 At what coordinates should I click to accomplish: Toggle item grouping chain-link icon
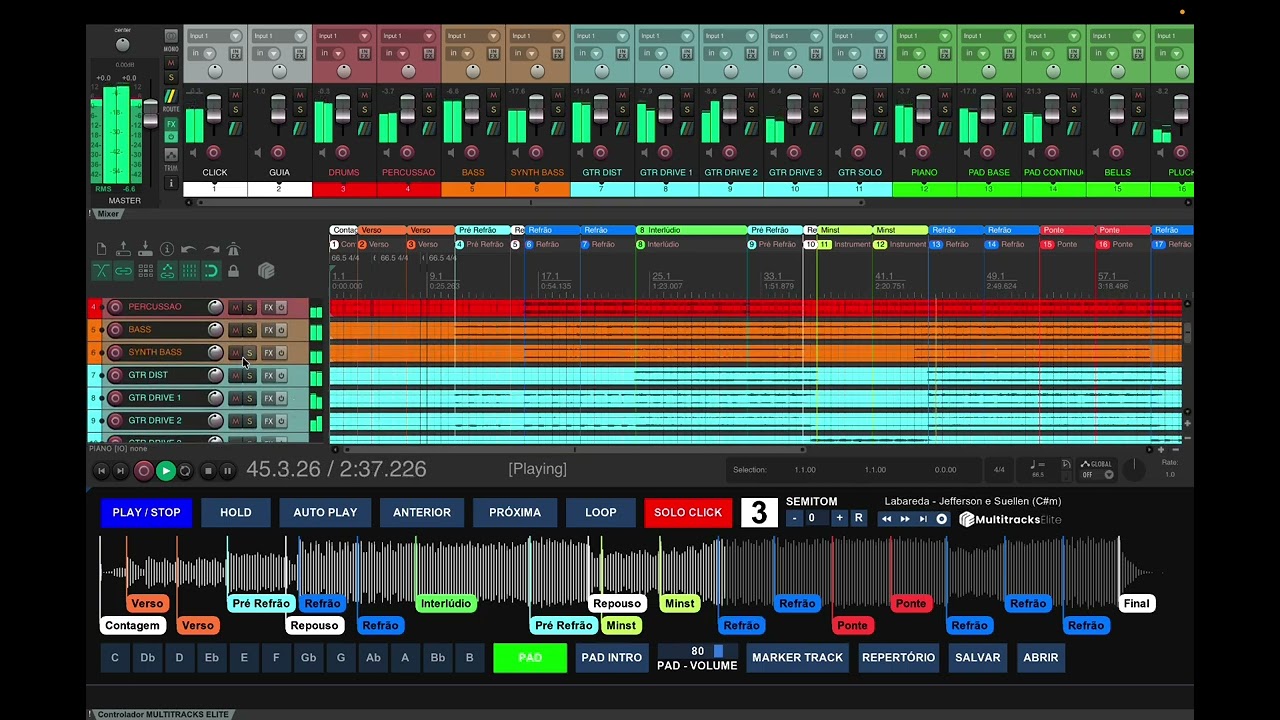(x=123, y=271)
